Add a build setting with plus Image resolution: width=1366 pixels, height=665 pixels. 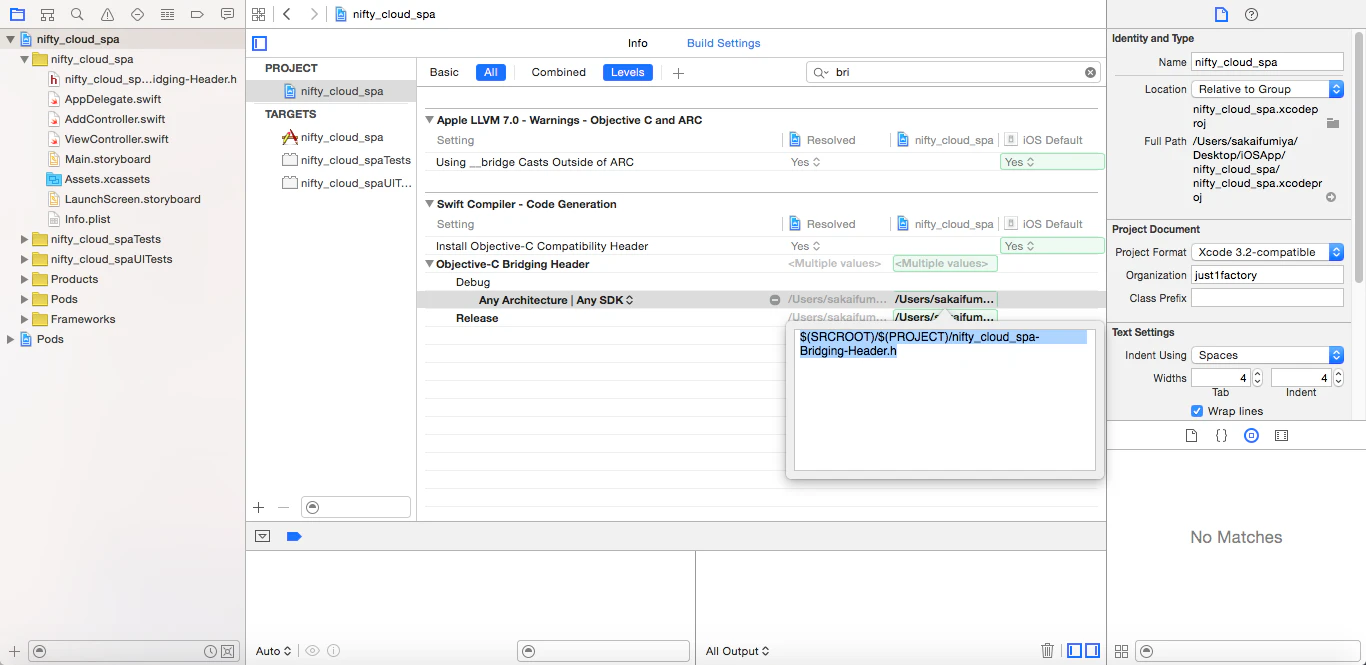[678, 73]
